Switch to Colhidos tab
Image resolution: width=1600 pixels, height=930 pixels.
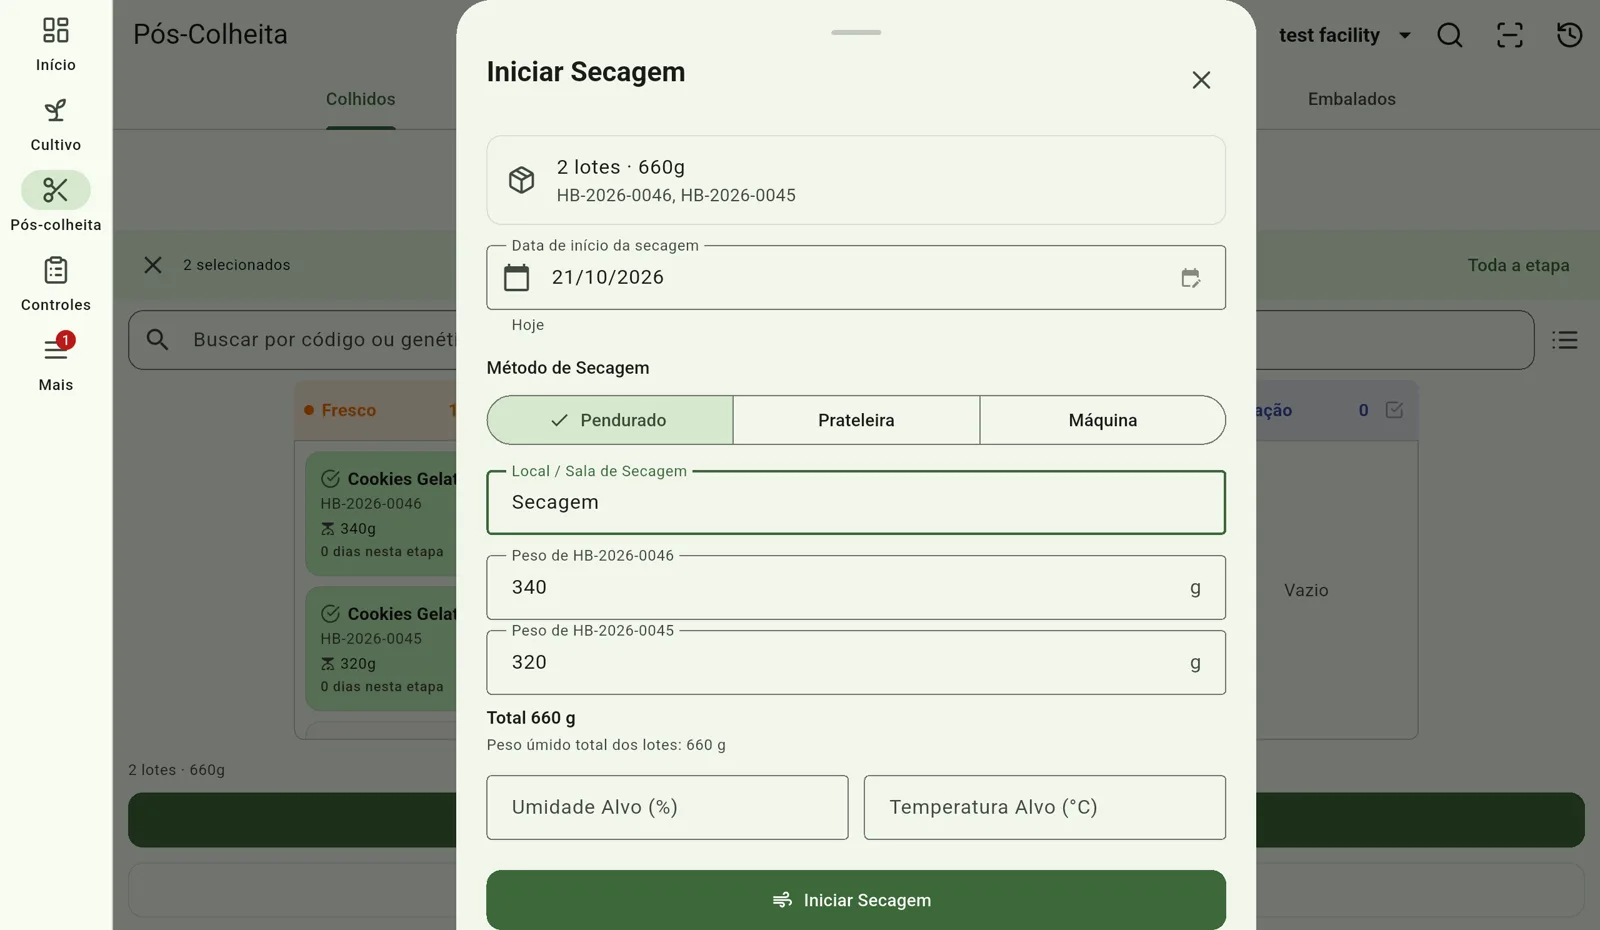click(361, 99)
